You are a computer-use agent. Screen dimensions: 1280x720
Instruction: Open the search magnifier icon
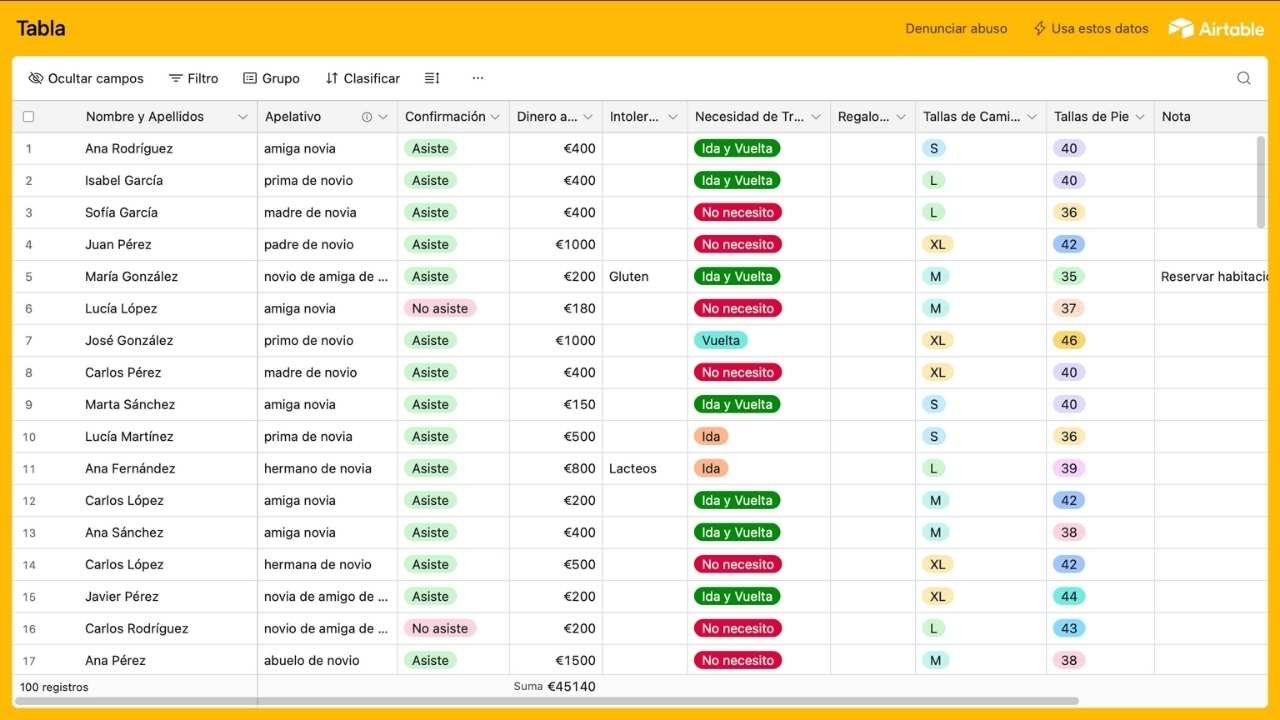point(1244,78)
